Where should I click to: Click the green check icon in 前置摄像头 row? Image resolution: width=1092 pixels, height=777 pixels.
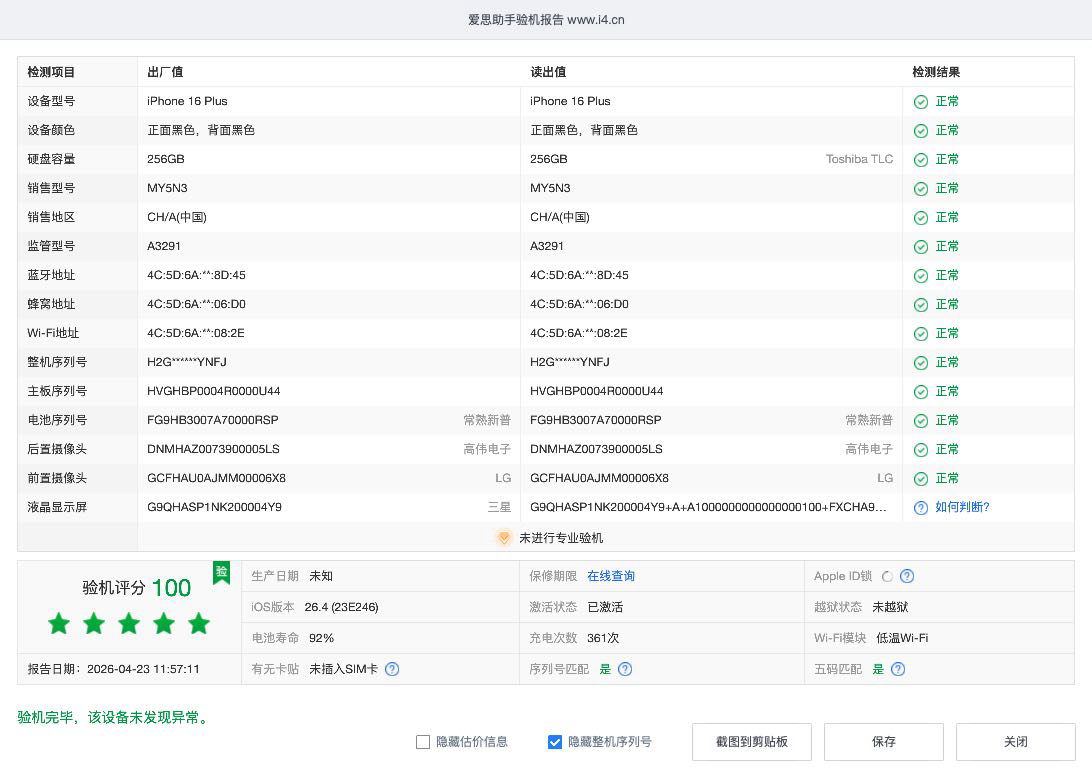(x=921, y=479)
